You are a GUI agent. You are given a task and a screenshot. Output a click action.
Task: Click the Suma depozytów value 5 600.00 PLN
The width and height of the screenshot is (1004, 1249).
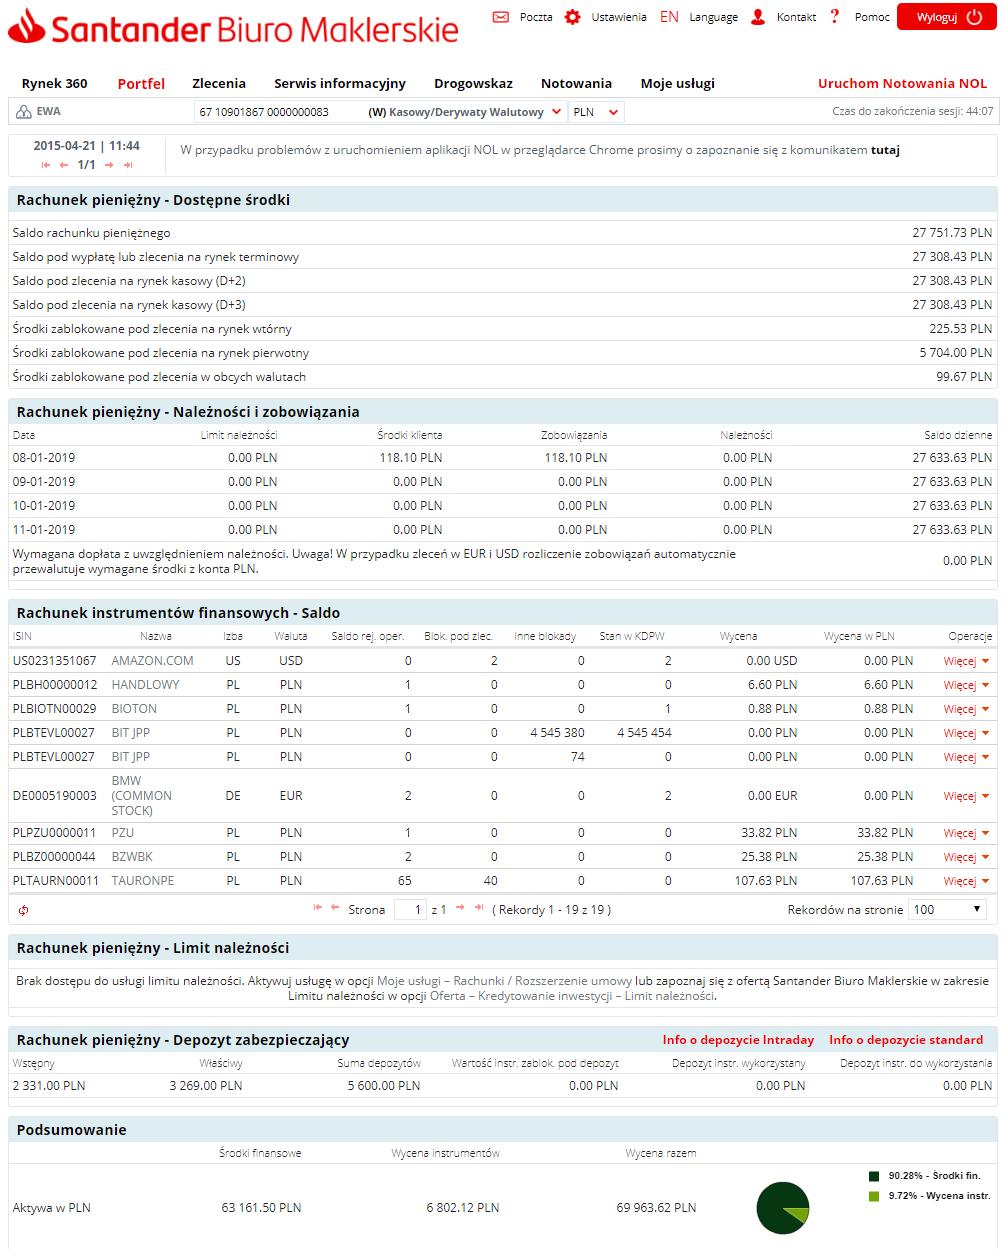pos(384,1086)
